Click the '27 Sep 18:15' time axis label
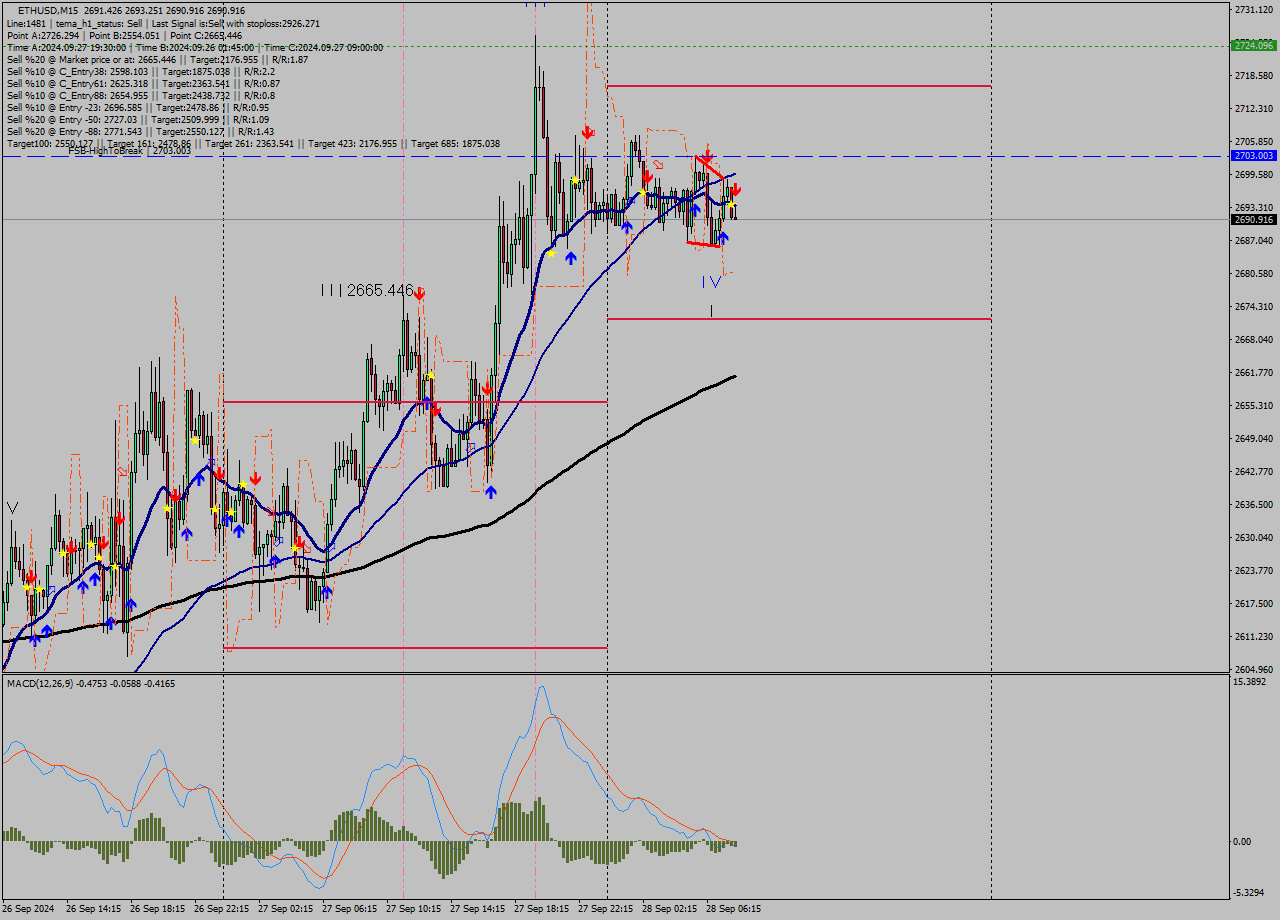Screen dimensions: 1280x920 541,909
